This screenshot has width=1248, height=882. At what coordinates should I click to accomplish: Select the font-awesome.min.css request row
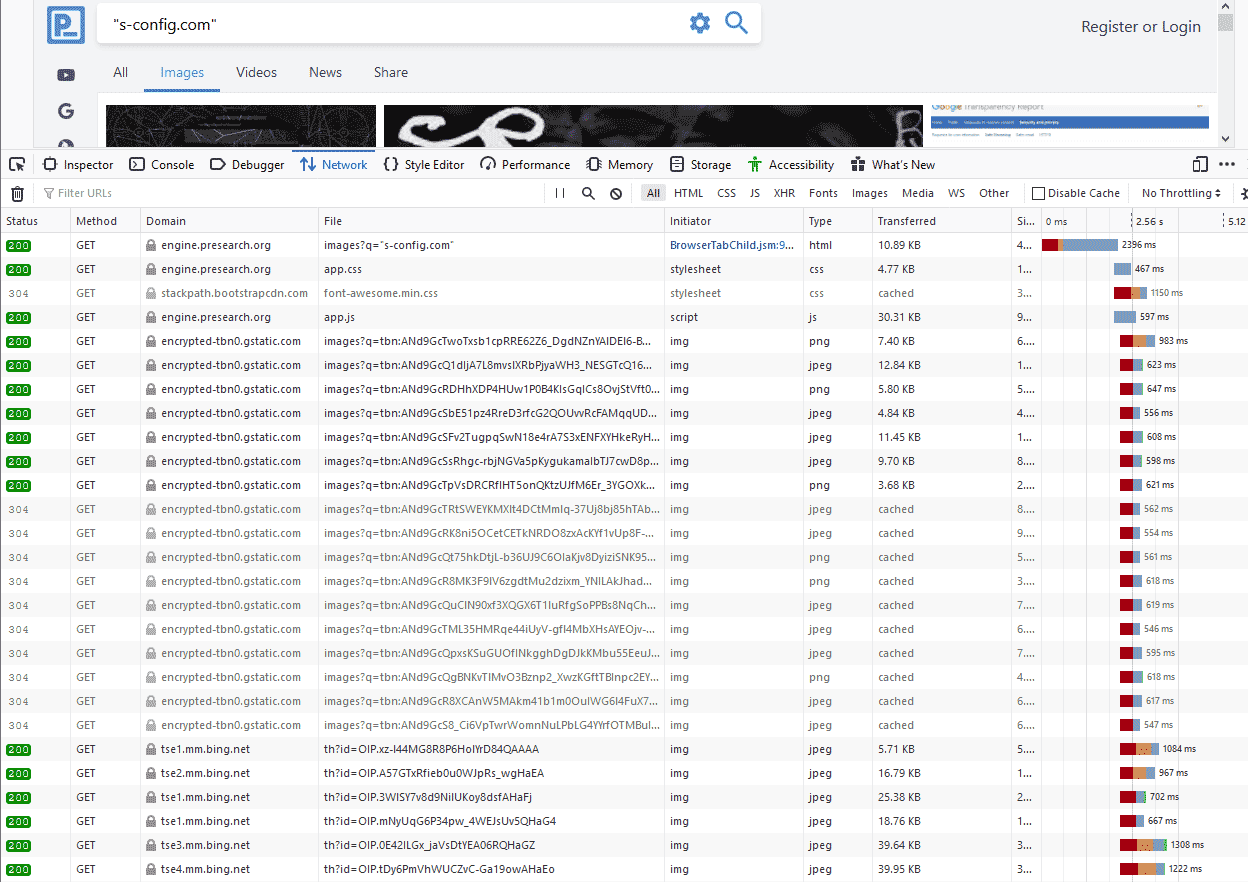[x=624, y=293]
